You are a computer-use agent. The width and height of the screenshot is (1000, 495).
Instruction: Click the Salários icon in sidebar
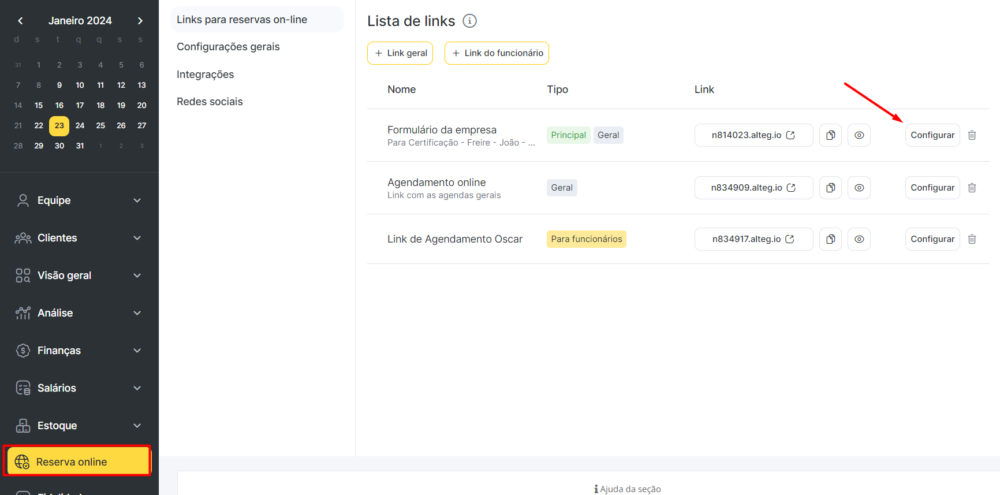point(24,388)
